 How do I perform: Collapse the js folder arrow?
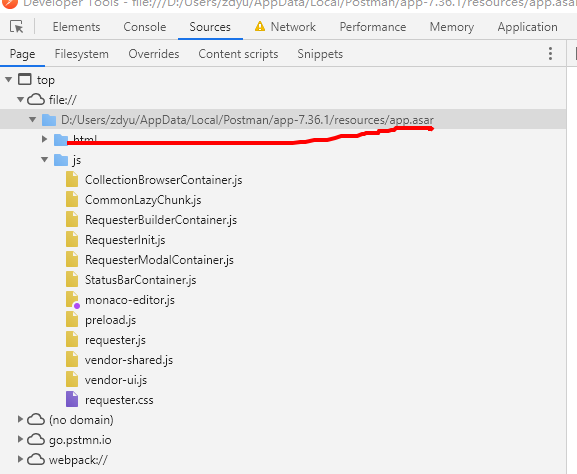[45, 160]
